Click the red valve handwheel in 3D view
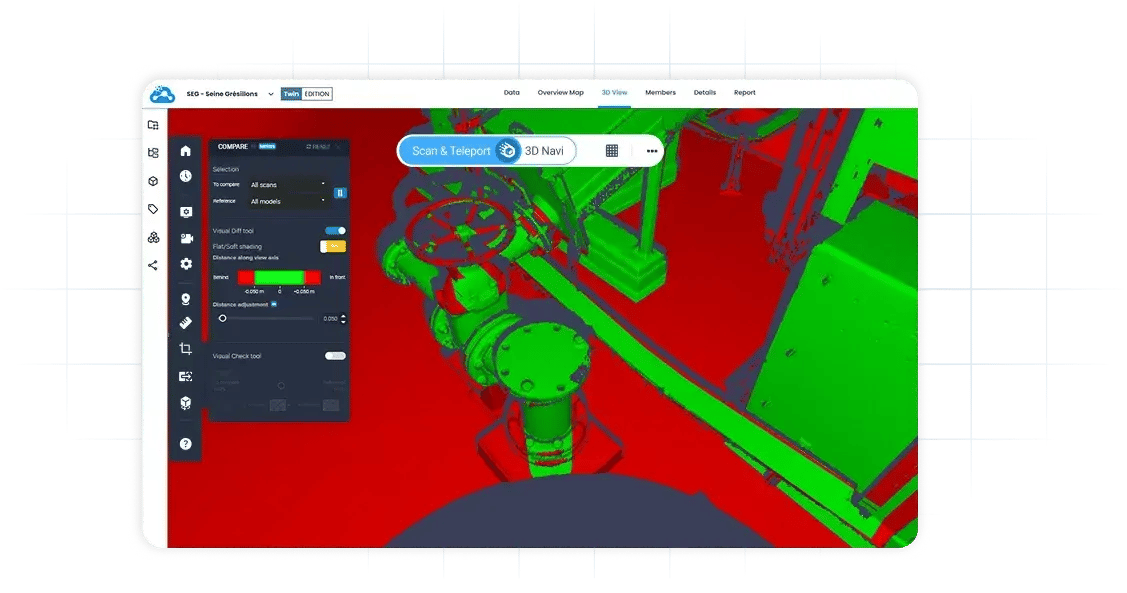 tap(460, 230)
